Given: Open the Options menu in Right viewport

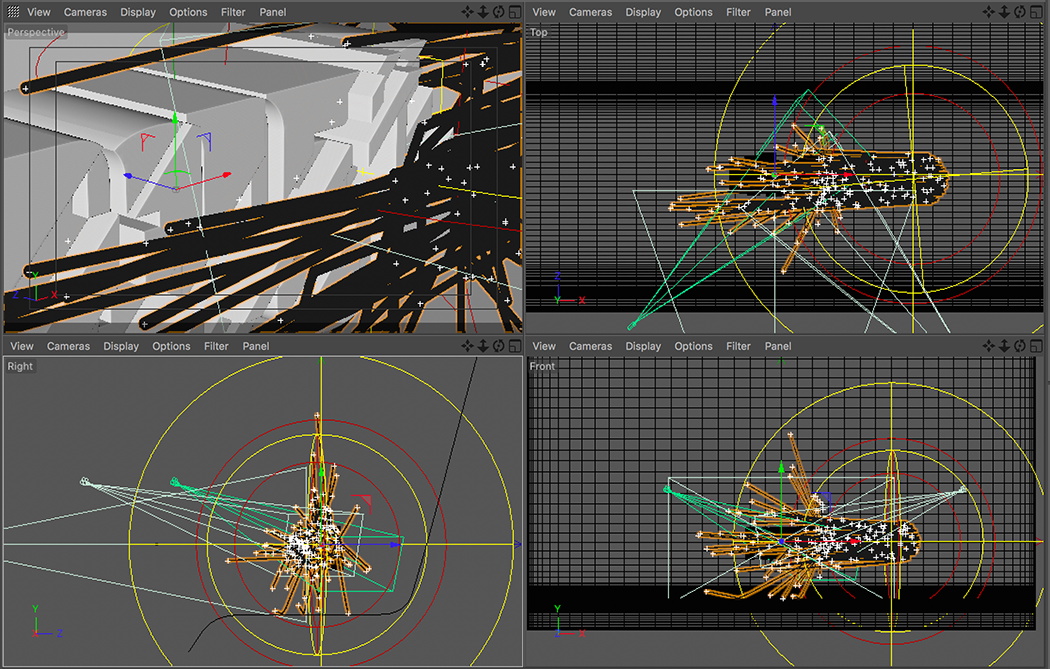Looking at the screenshot, I should (171, 346).
